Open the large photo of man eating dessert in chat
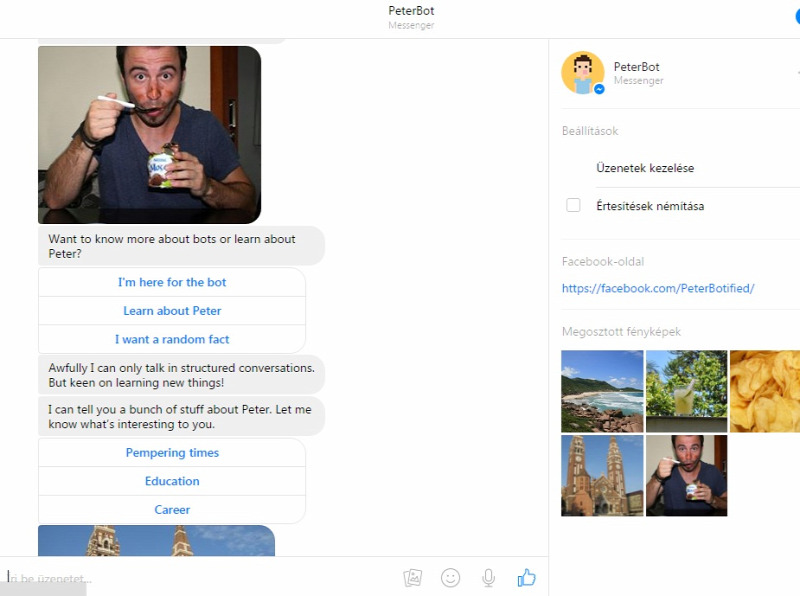 [149, 135]
